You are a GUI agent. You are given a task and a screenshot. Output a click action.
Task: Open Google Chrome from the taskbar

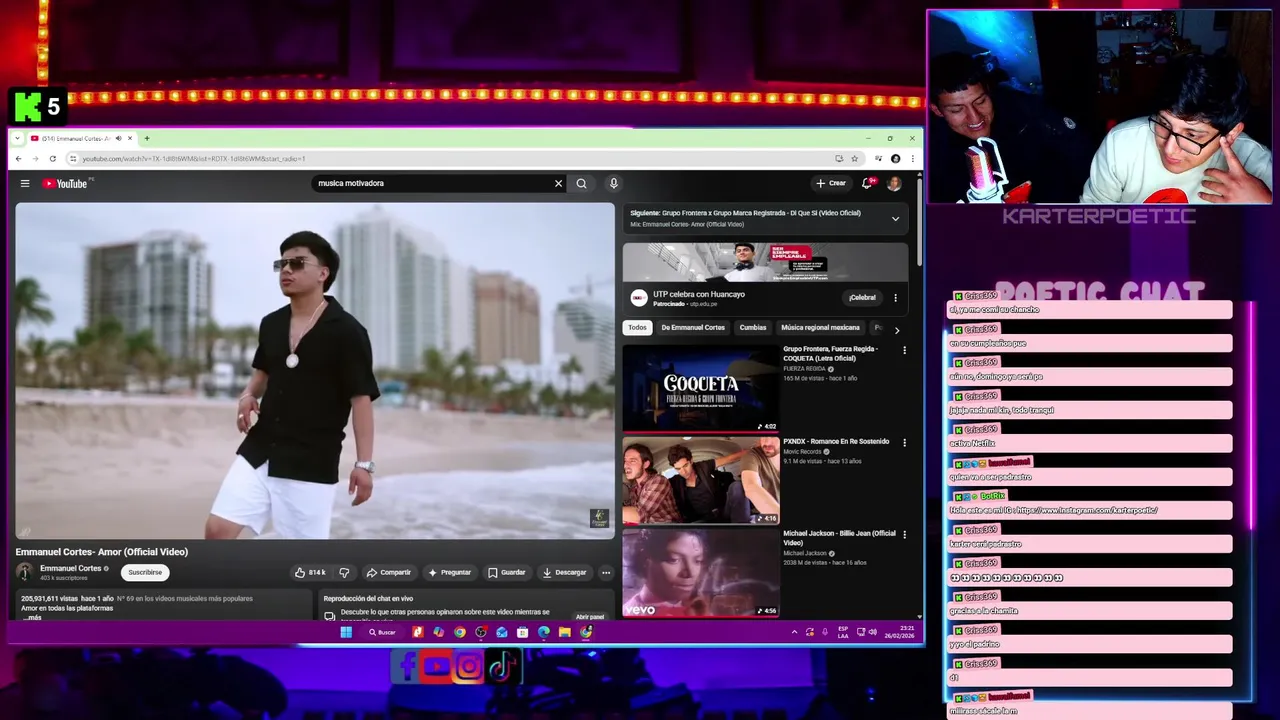click(460, 632)
